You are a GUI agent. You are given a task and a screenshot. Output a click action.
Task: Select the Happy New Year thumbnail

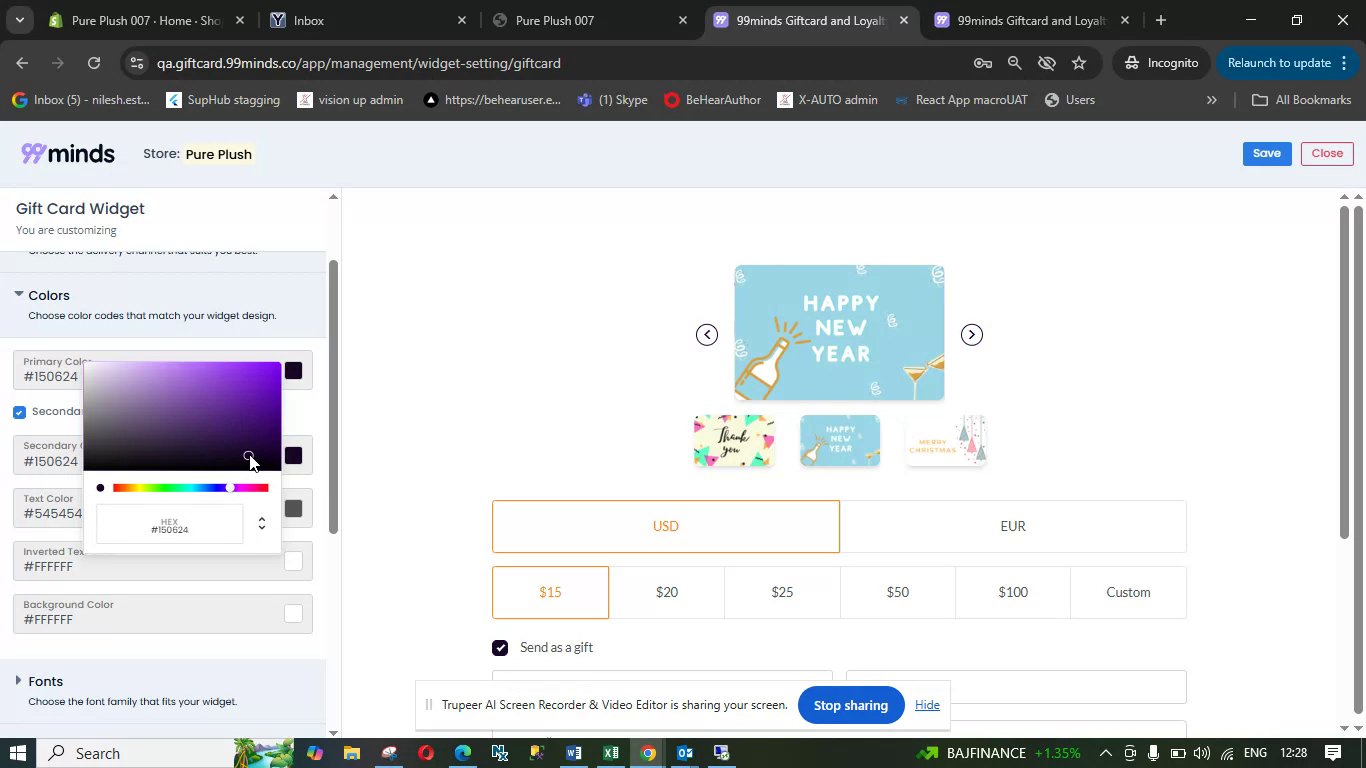[840, 441]
